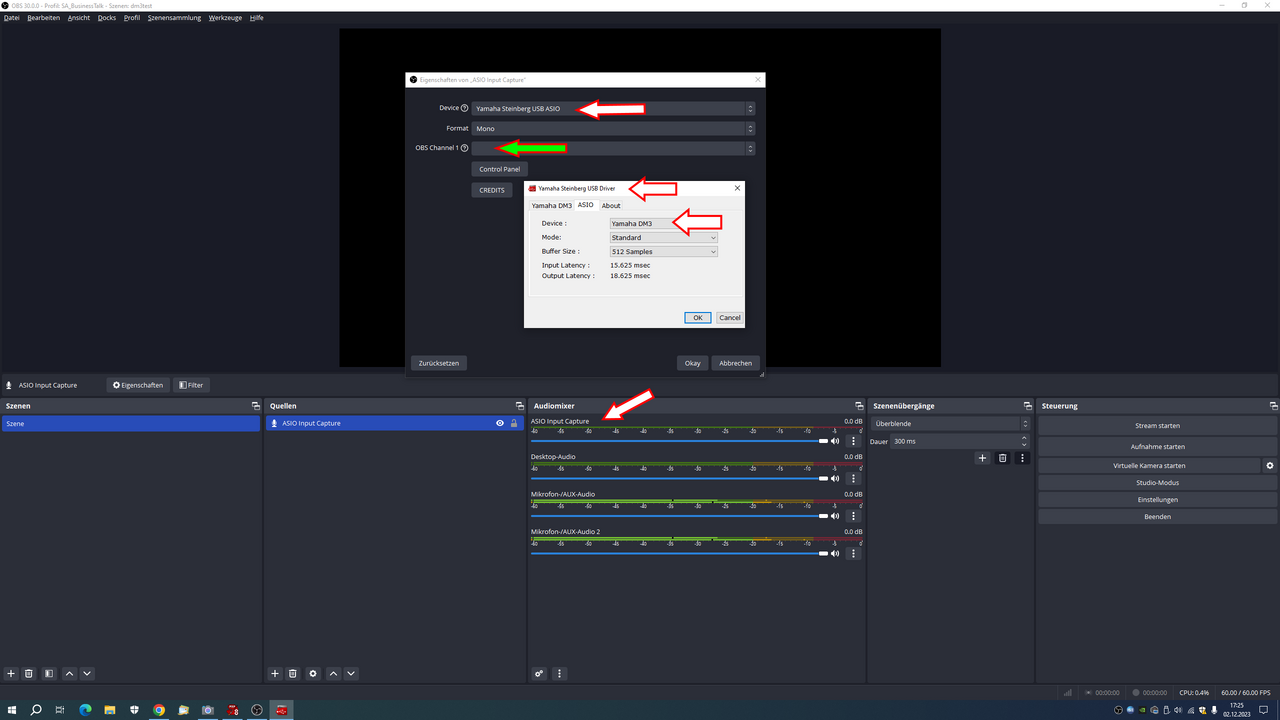
Task: Mute Mikrofon-/AUX-Audio channel
Action: [x=836, y=516]
